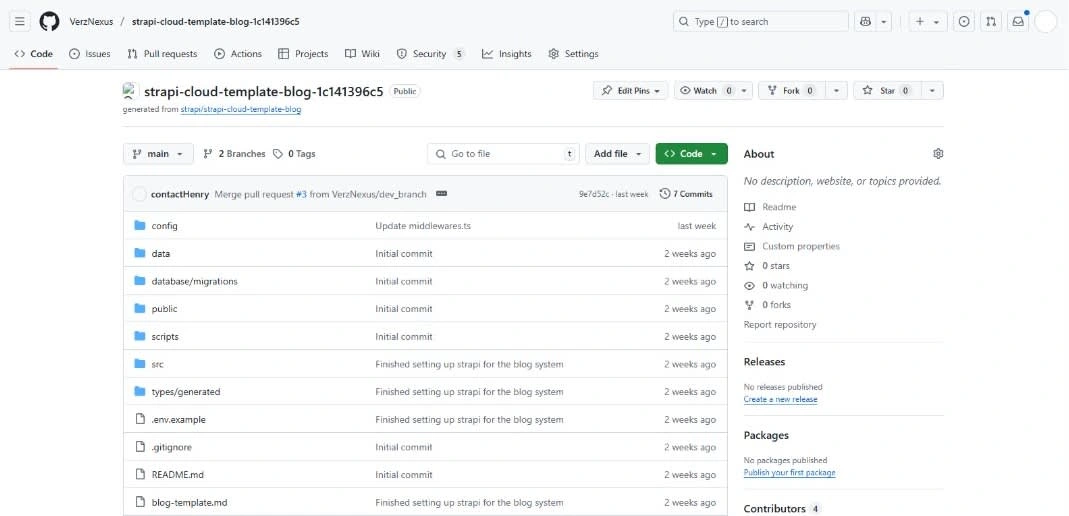The height and width of the screenshot is (516, 1069).
Task: Open the types/generated folder
Action: point(186,392)
